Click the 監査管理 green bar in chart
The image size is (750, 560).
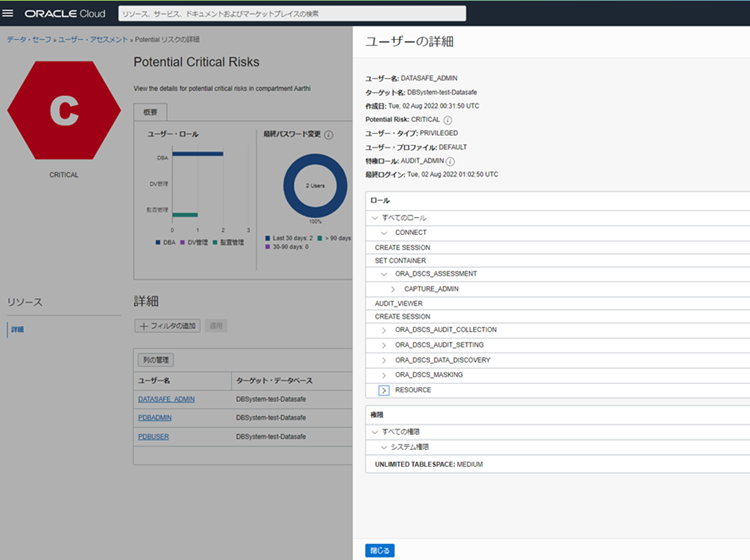tap(185, 215)
